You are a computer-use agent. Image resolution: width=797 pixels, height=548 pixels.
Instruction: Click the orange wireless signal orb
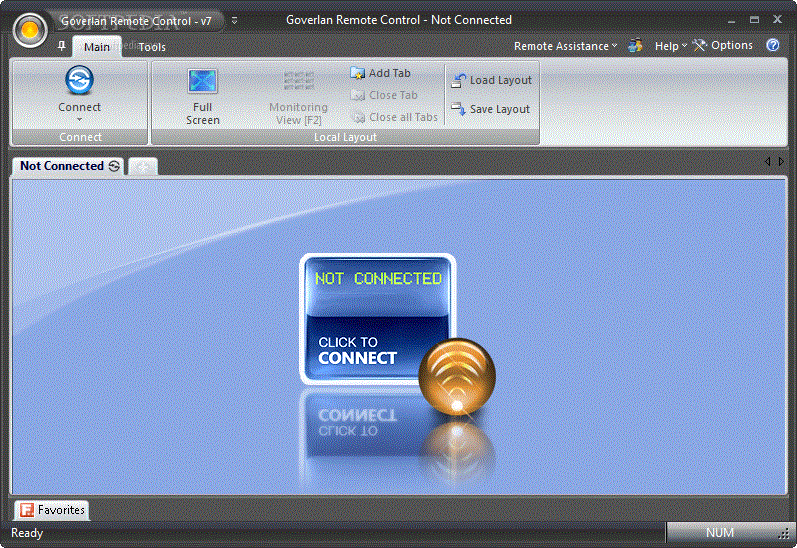pos(457,377)
